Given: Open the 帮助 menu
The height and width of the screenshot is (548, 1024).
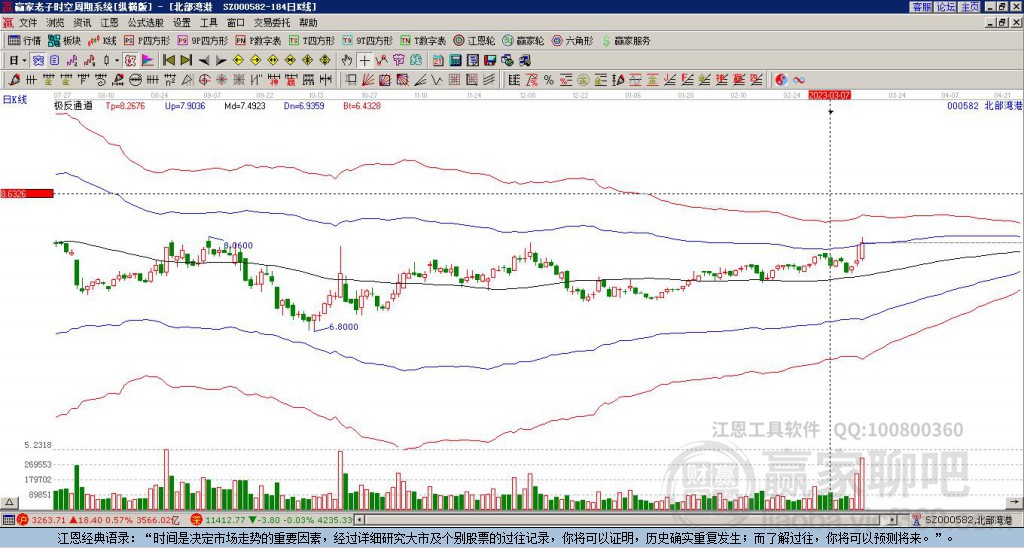Looking at the screenshot, I should coord(308,23).
